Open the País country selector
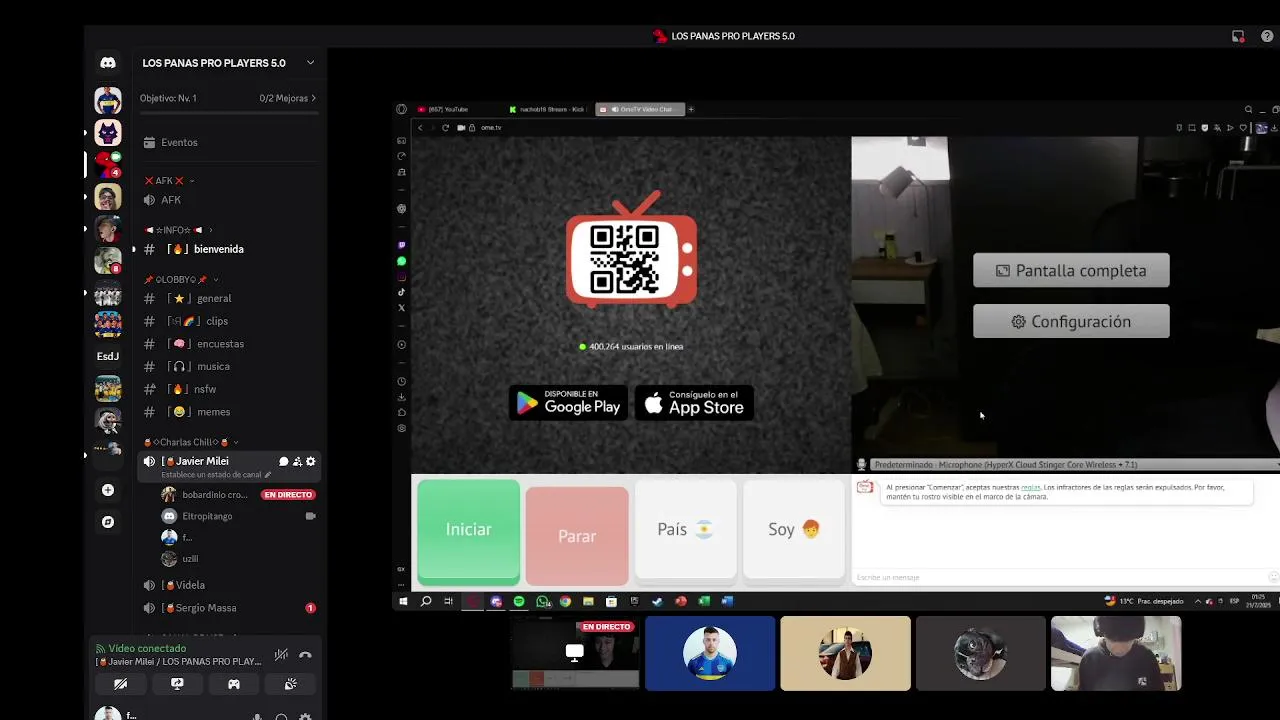Viewport: 1280px width, 720px height. (685, 530)
